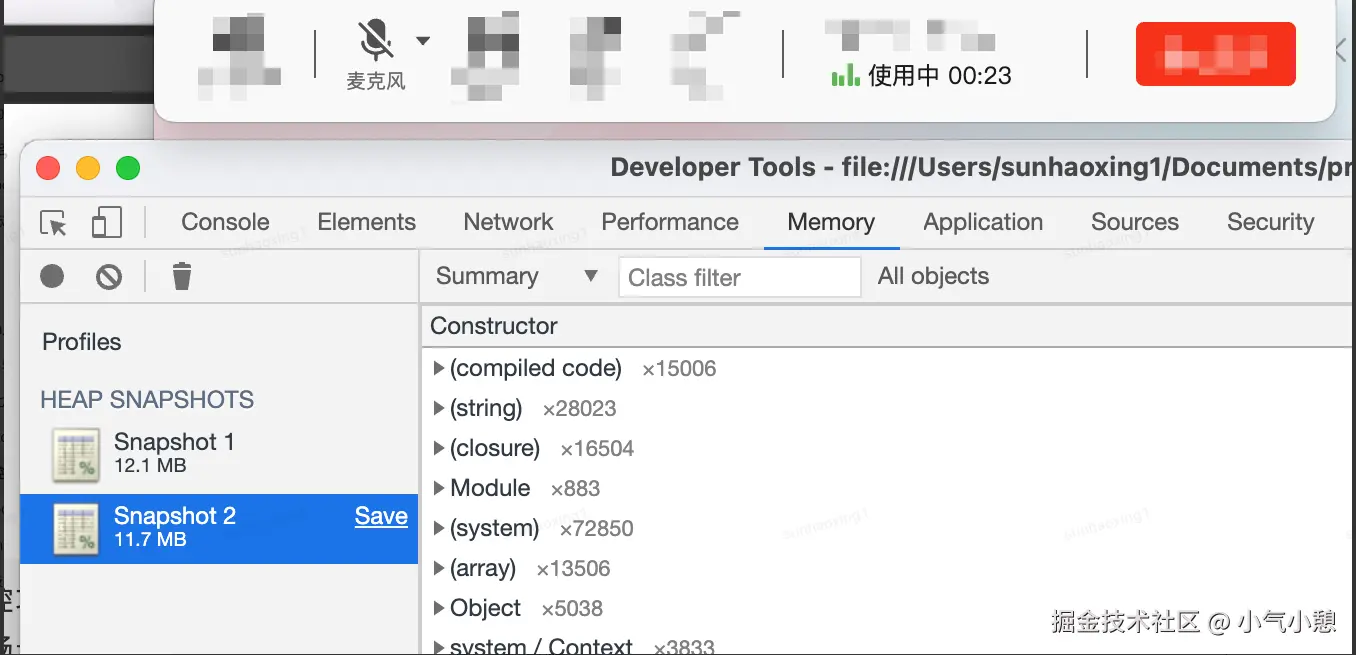
Task: Expand the (closure) constructor row
Action: pos(438,449)
